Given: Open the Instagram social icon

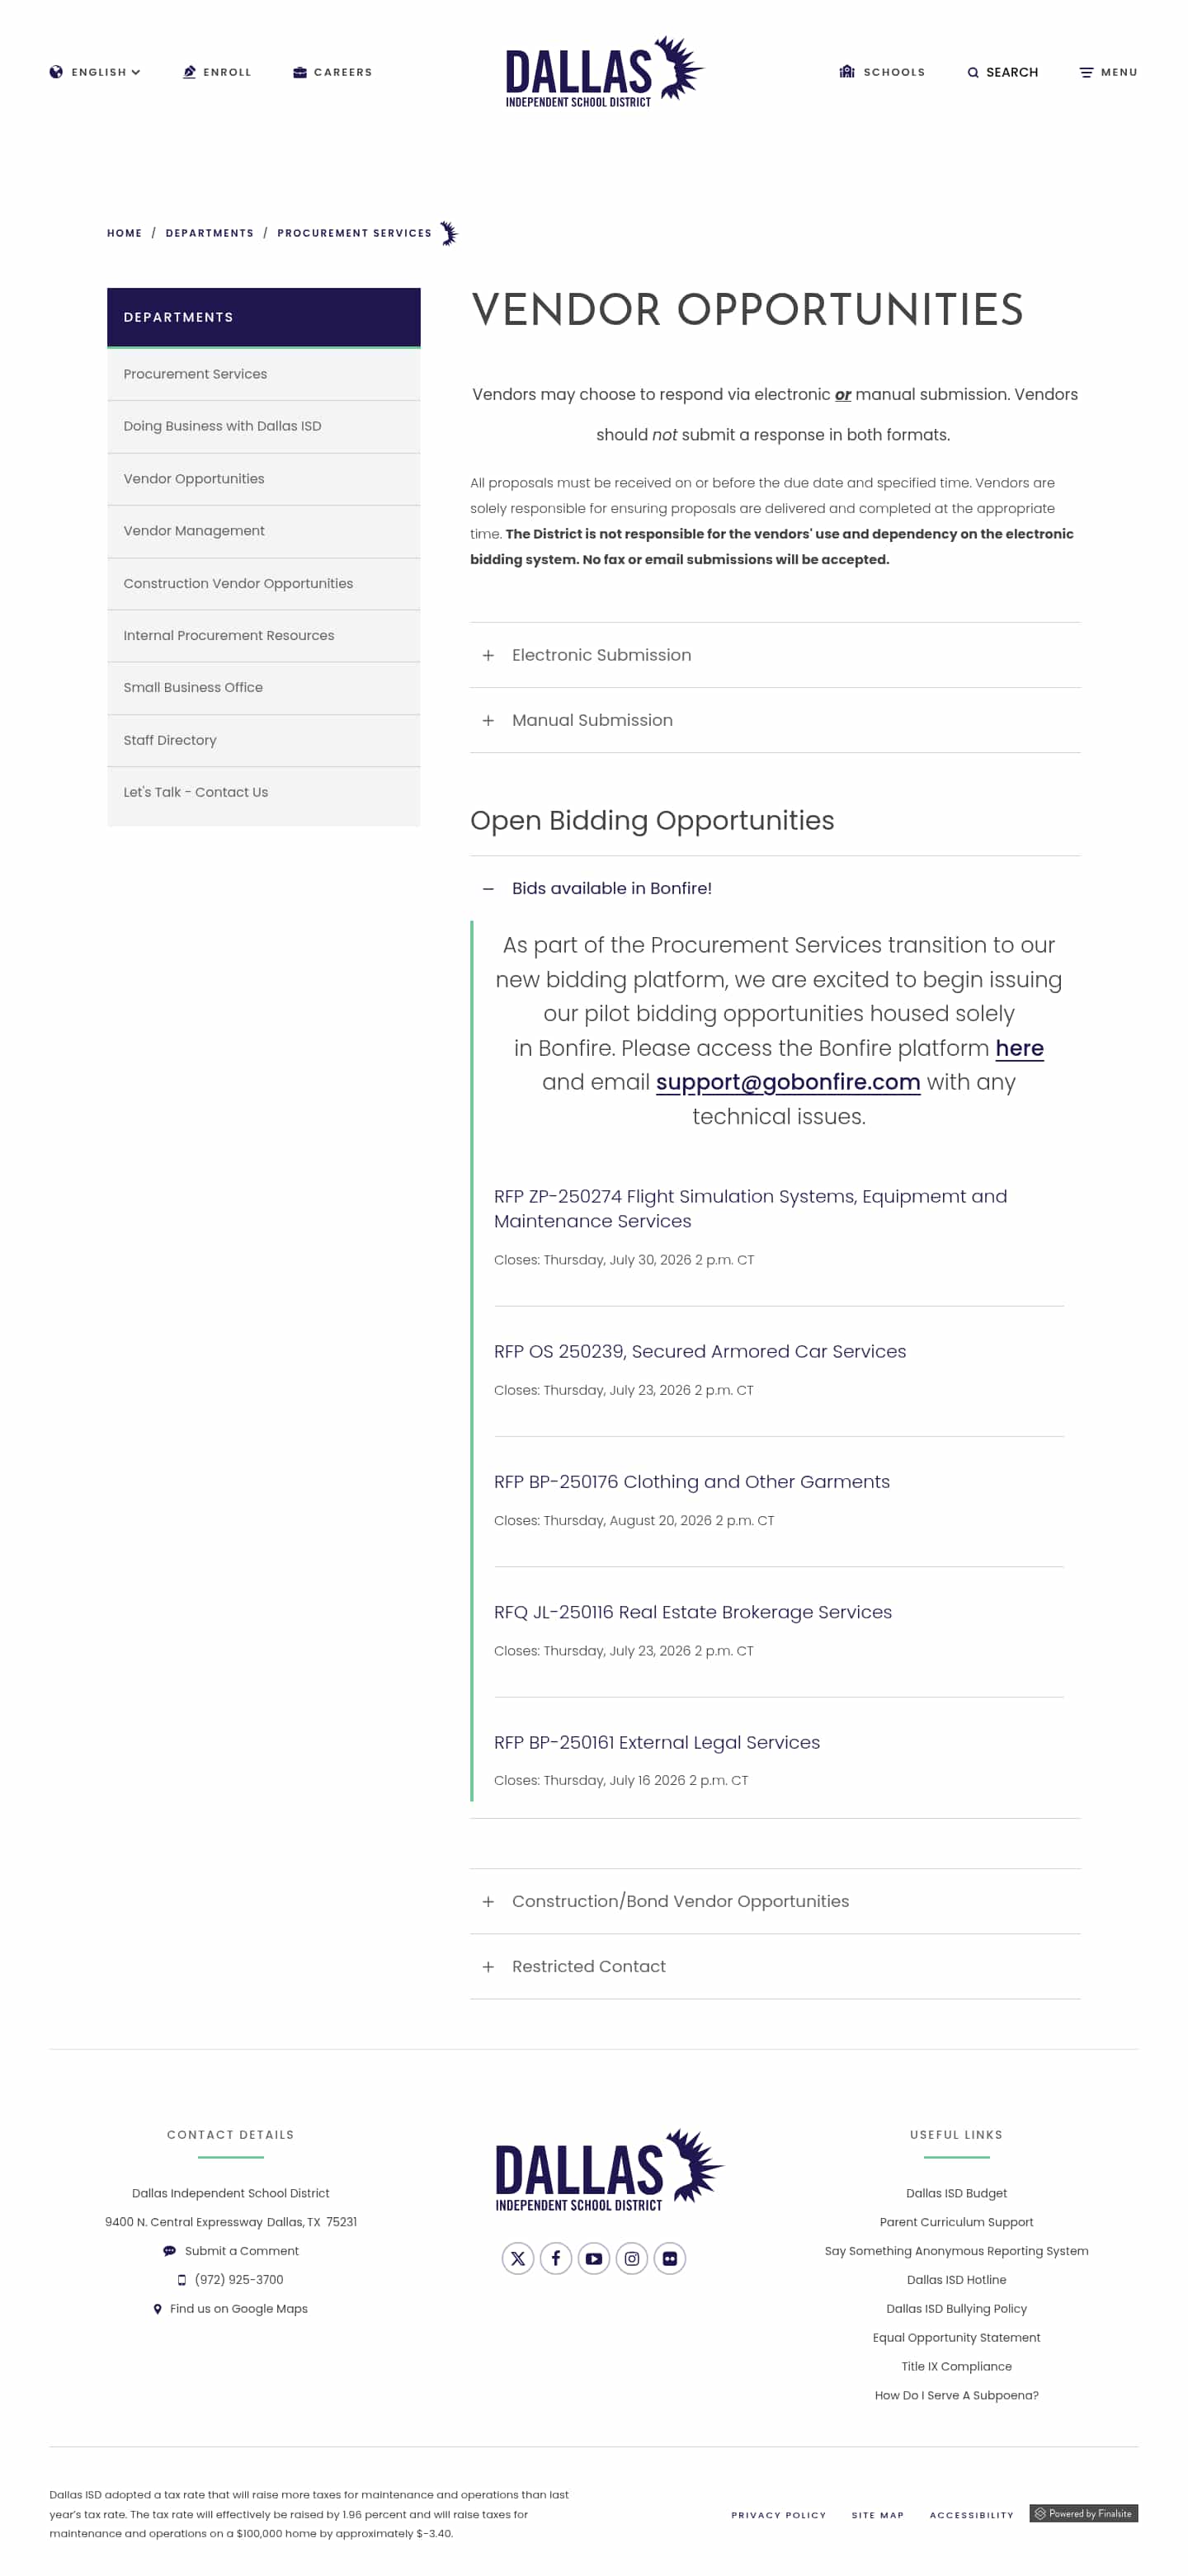Looking at the screenshot, I should 631,2258.
